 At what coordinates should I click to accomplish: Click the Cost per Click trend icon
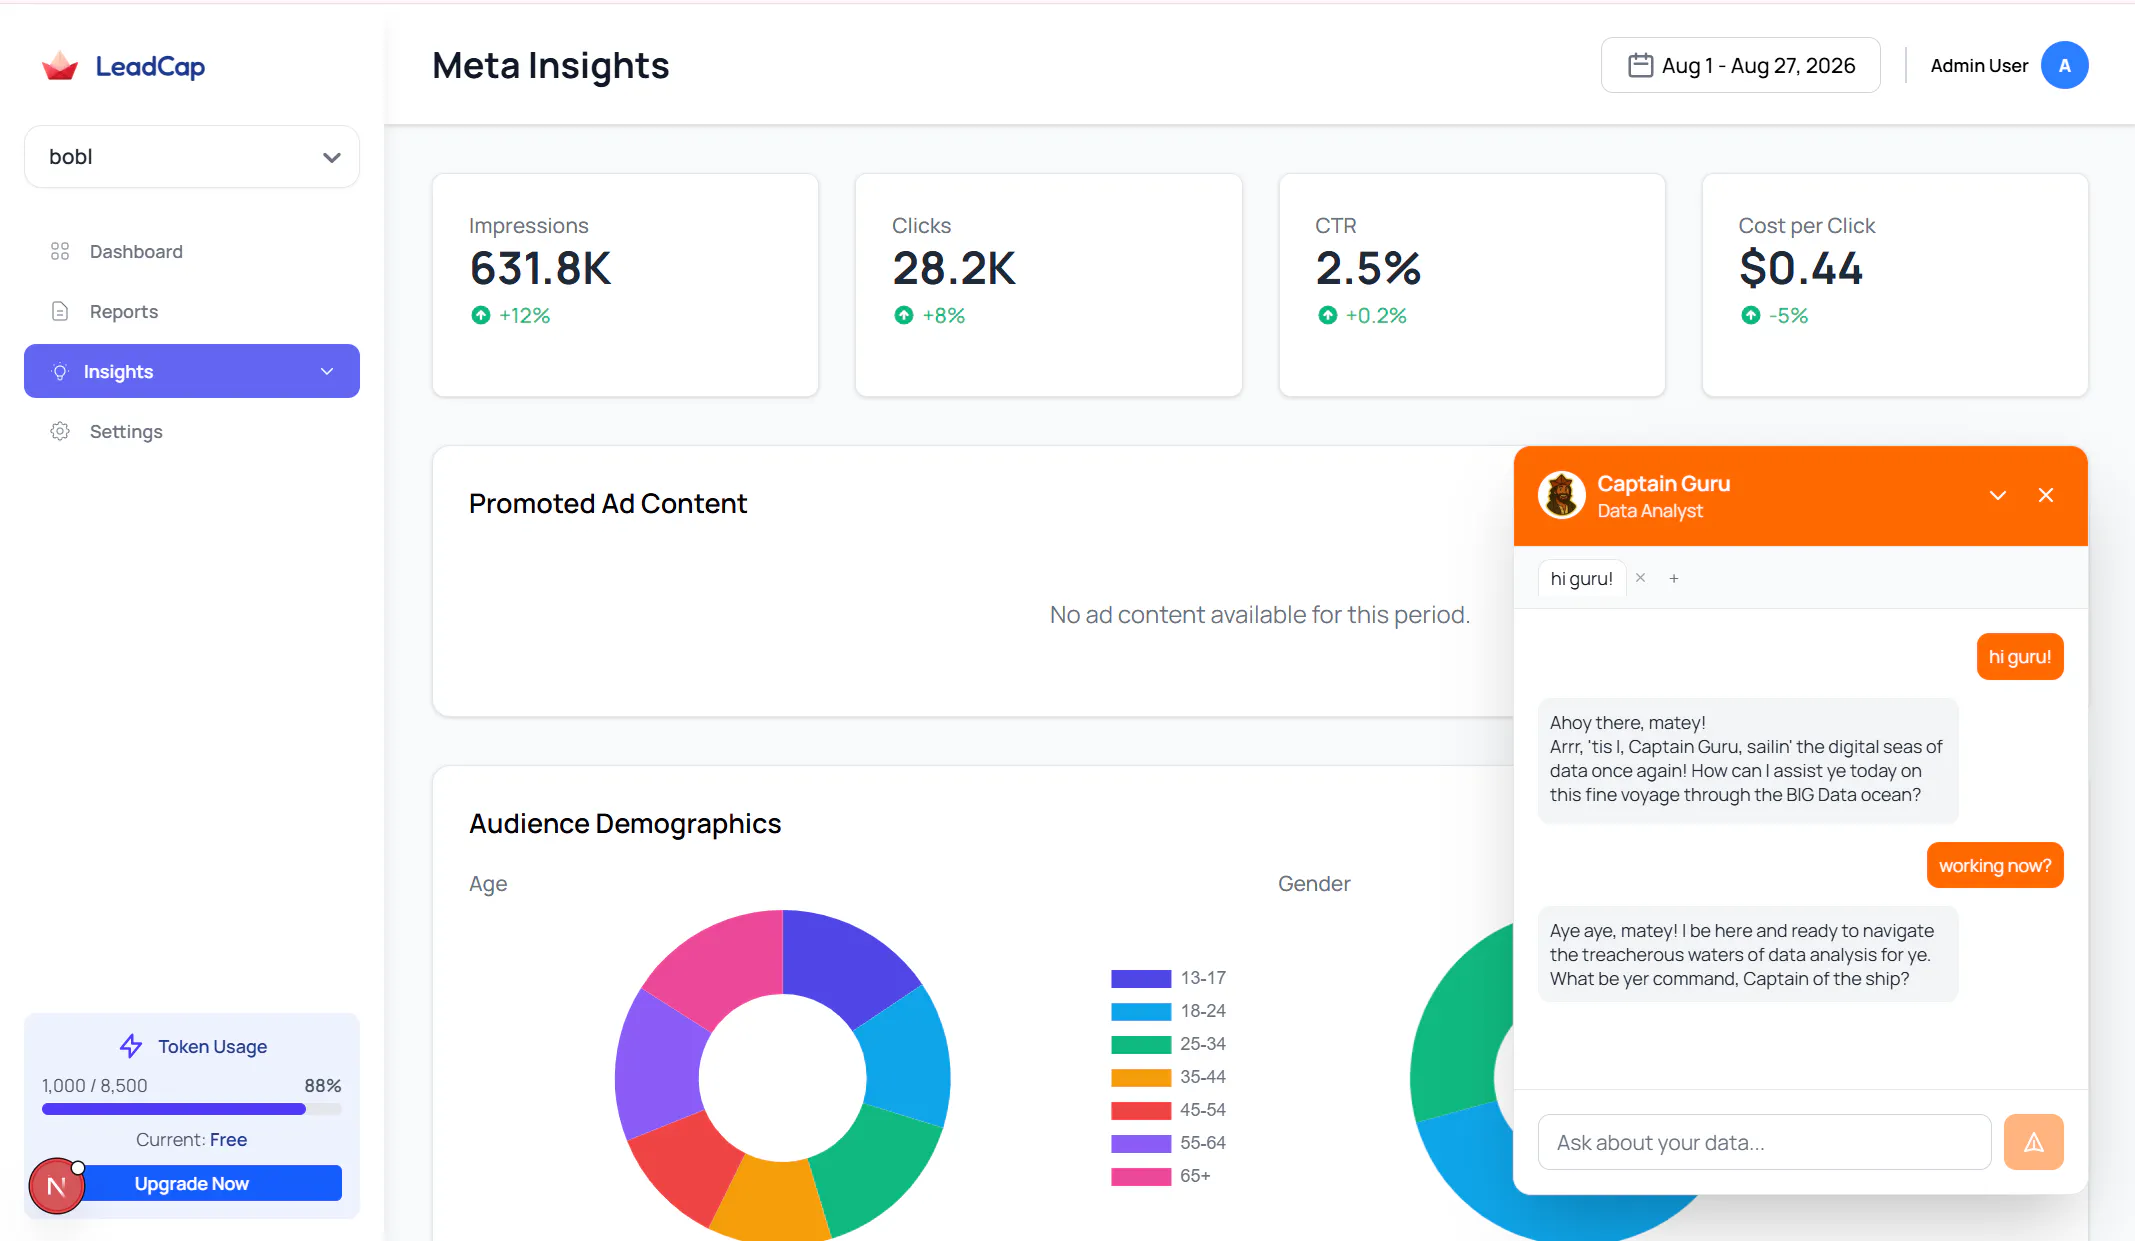(1751, 315)
